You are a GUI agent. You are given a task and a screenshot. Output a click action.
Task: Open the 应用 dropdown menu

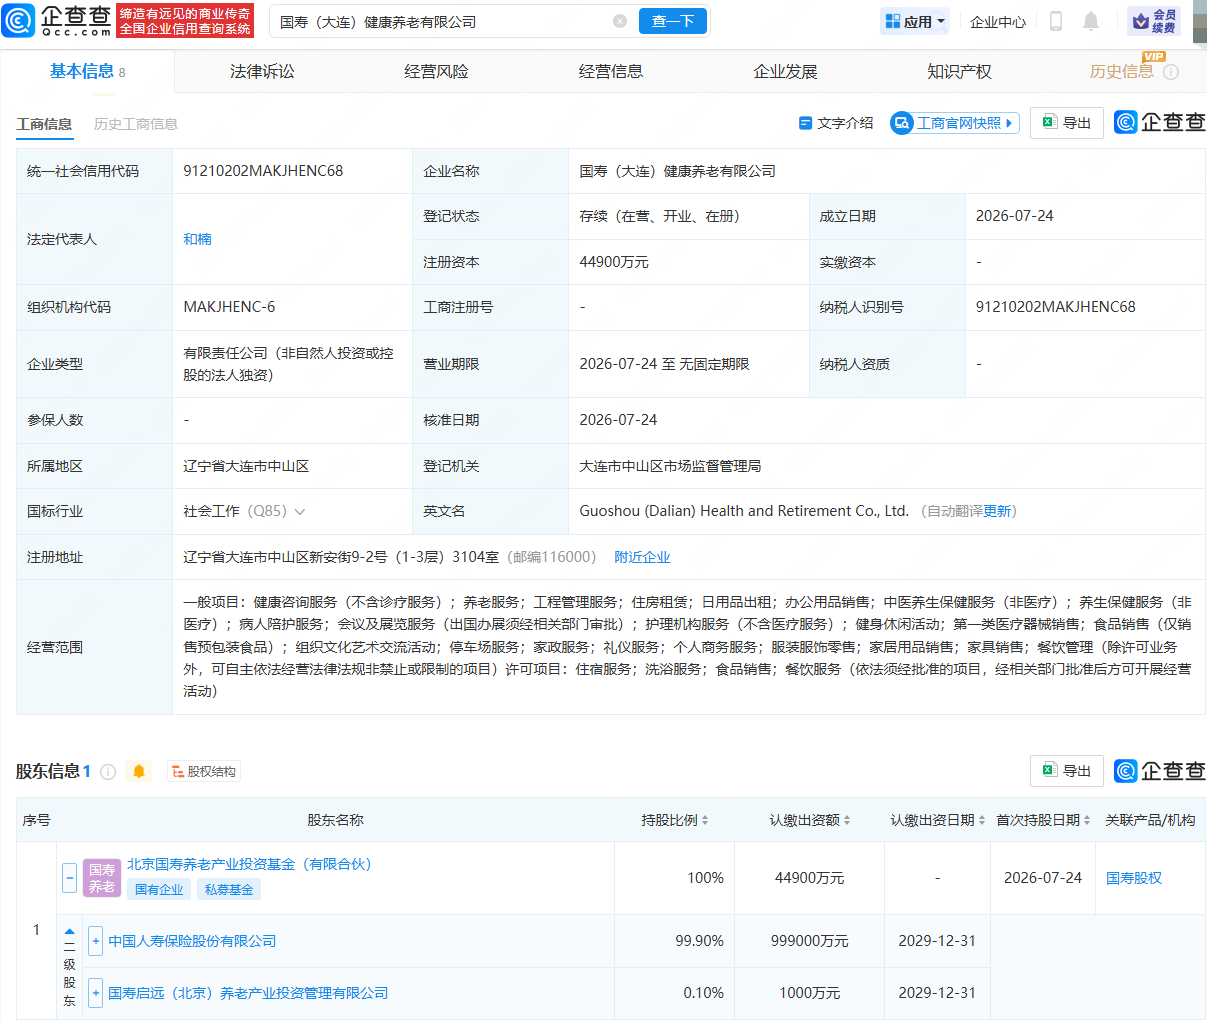point(915,21)
